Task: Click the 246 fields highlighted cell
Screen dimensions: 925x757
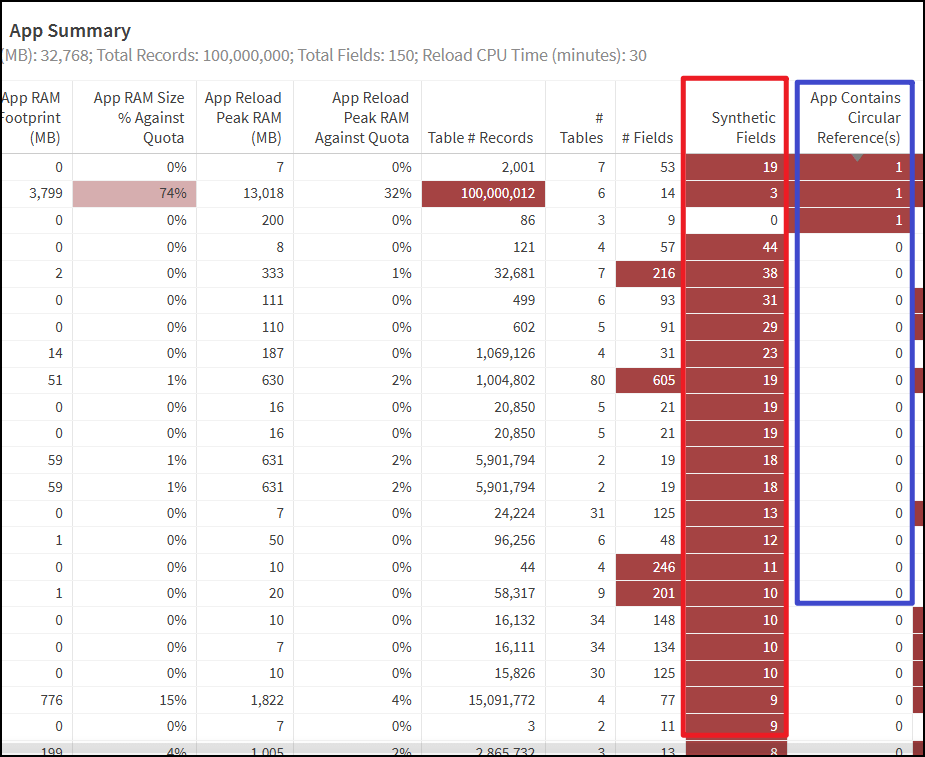Action: click(x=648, y=567)
